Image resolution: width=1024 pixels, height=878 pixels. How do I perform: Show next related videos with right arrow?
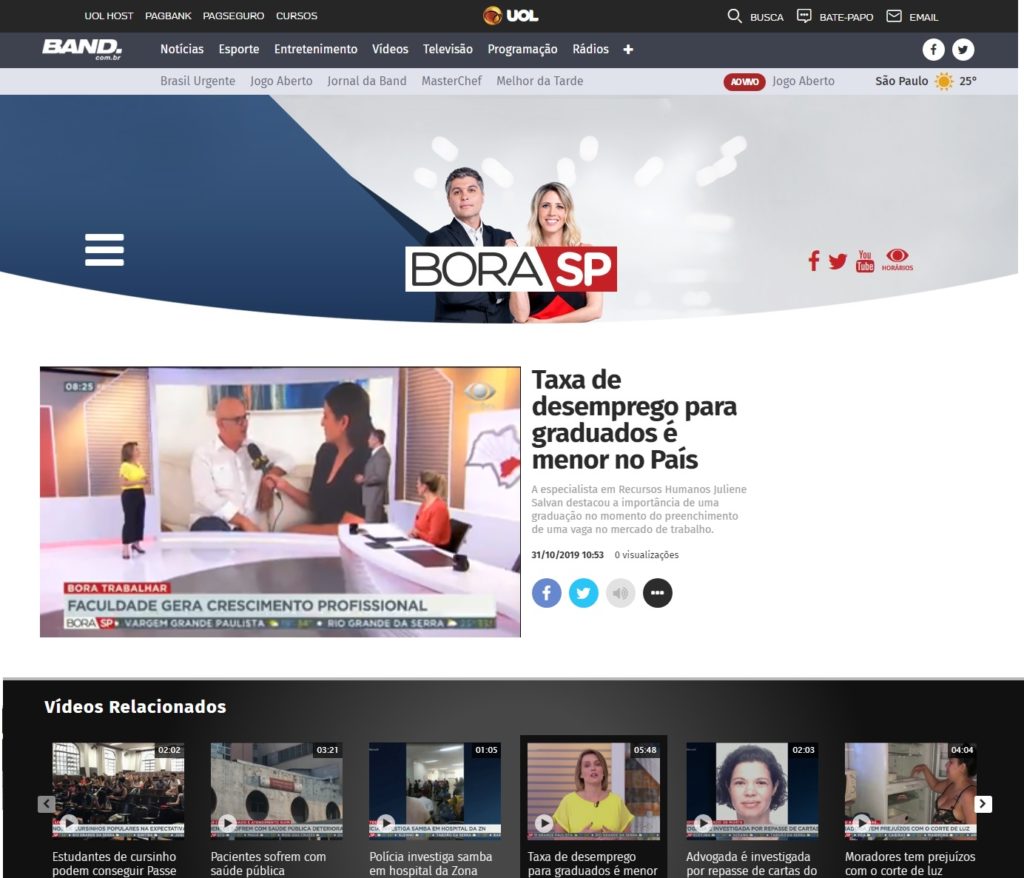click(x=983, y=804)
